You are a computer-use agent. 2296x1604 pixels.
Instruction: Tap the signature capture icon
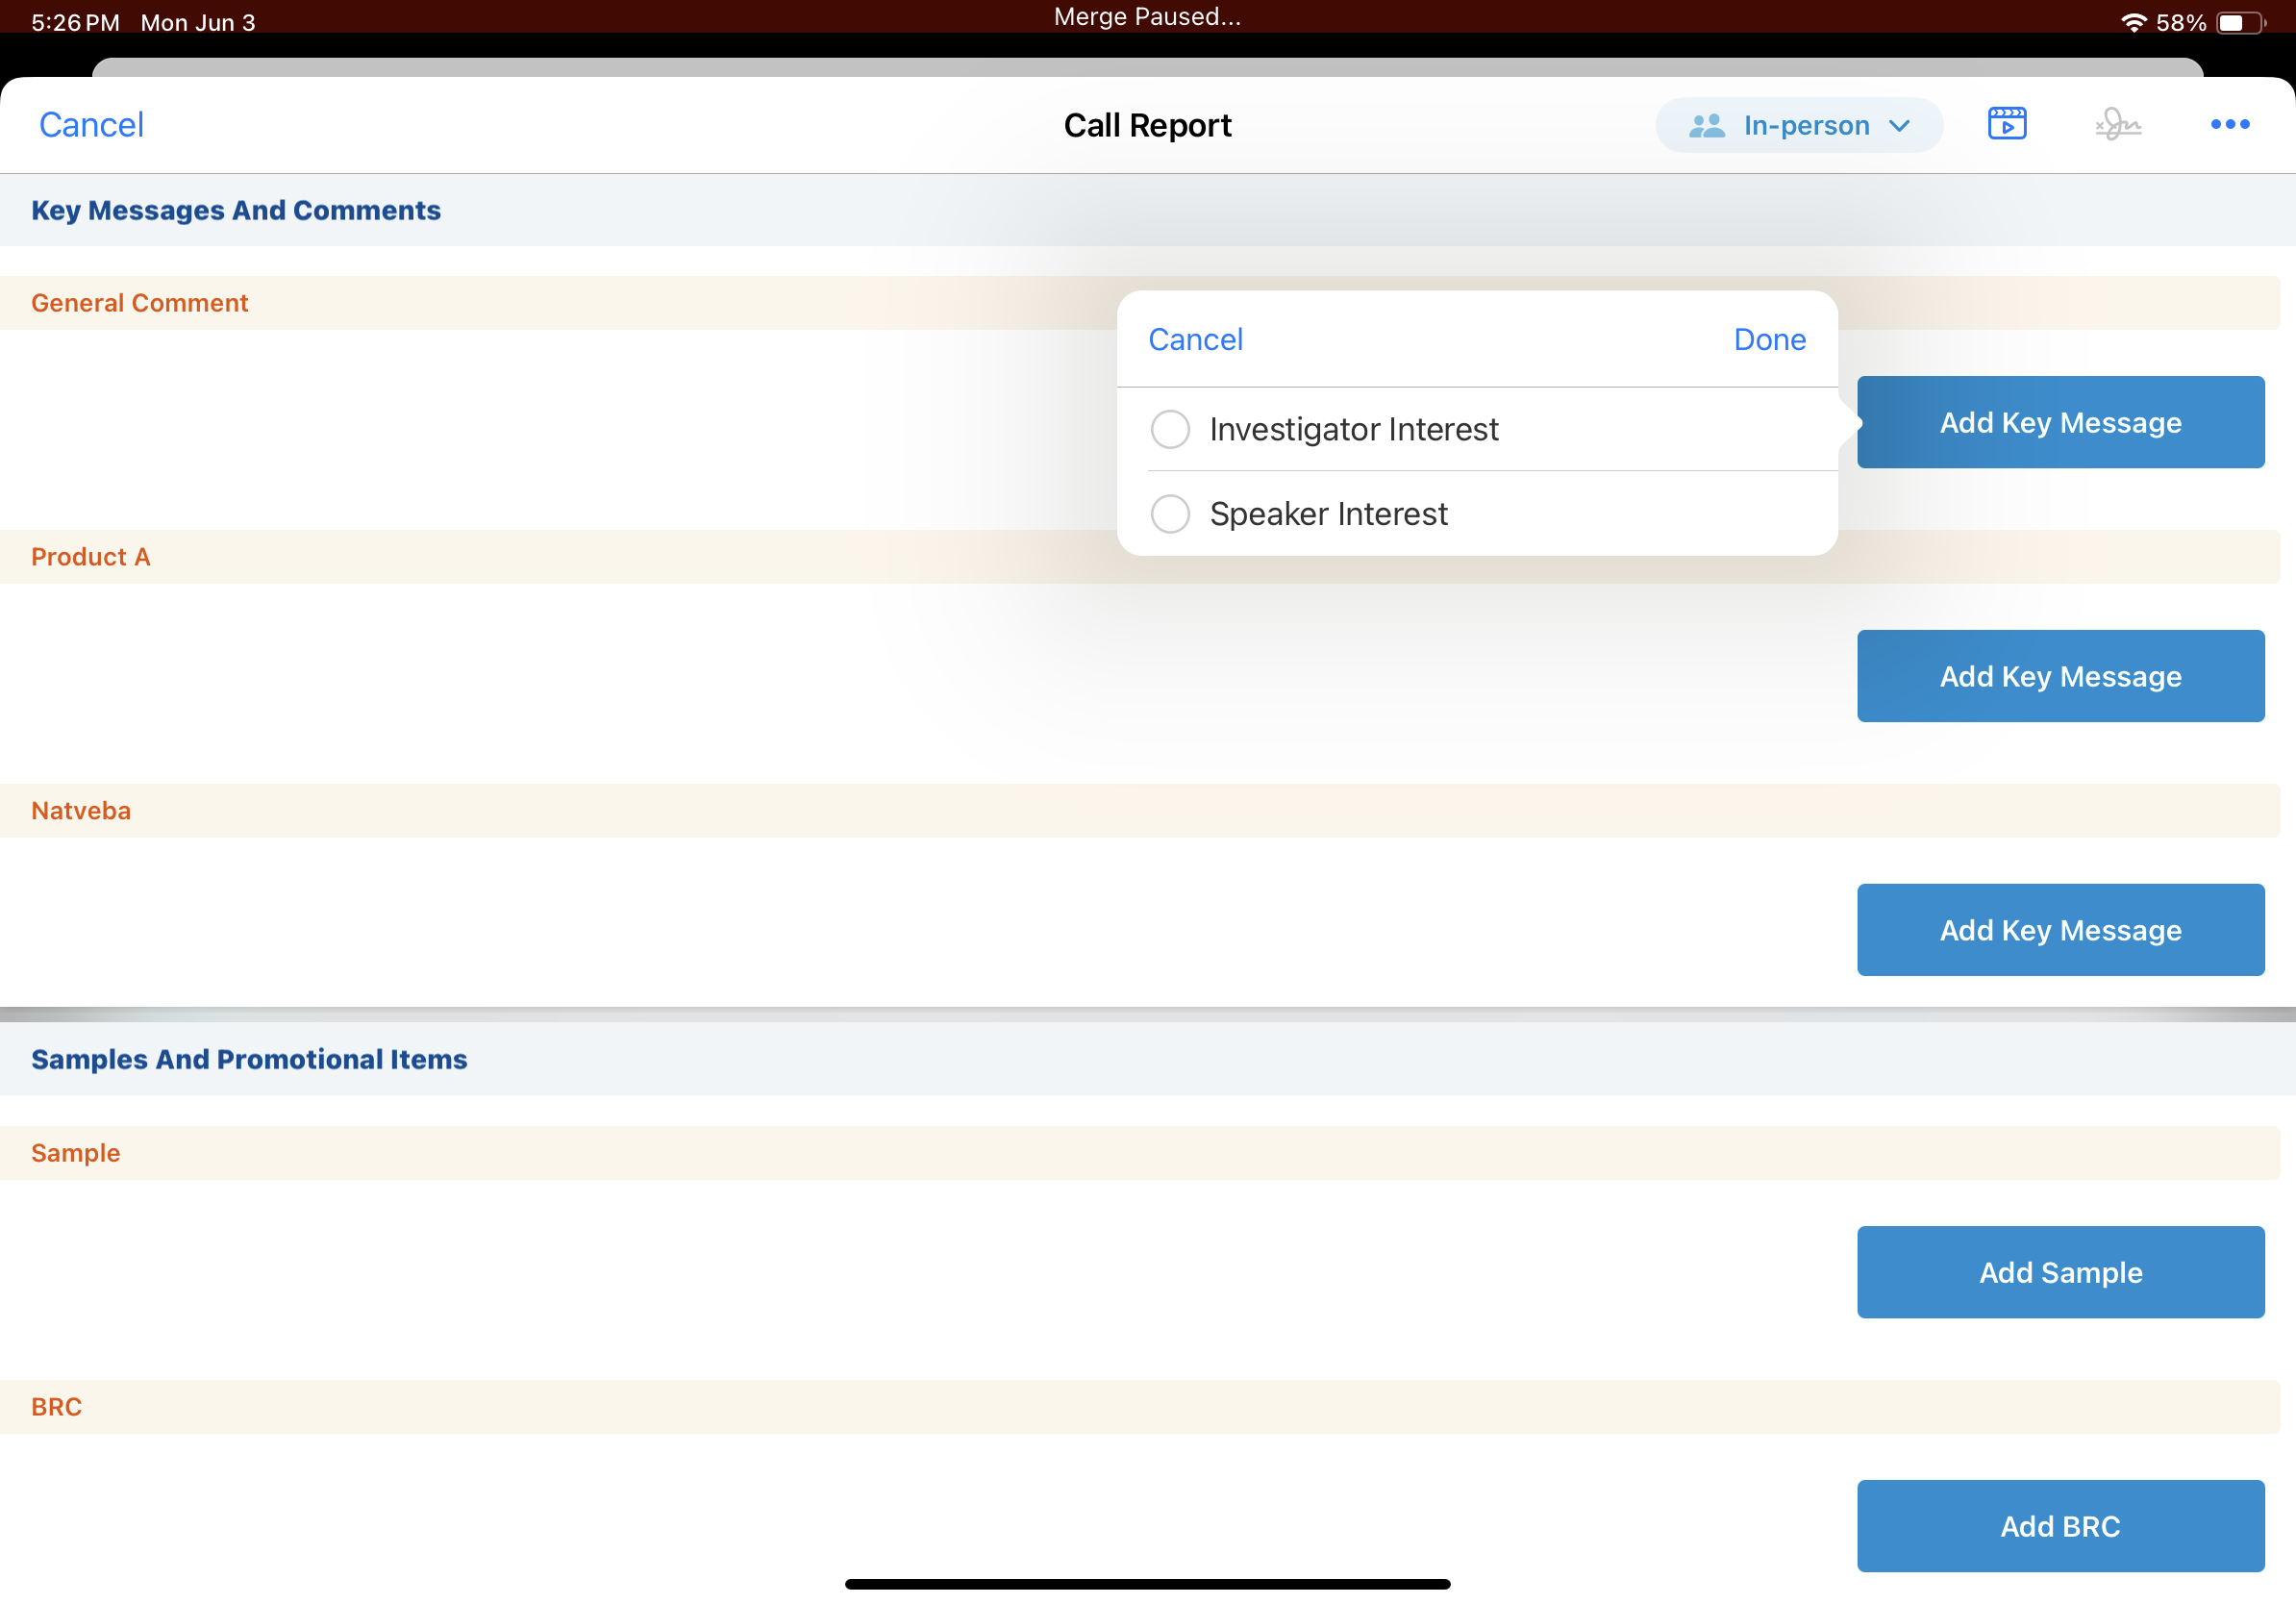tap(2117, 124)
